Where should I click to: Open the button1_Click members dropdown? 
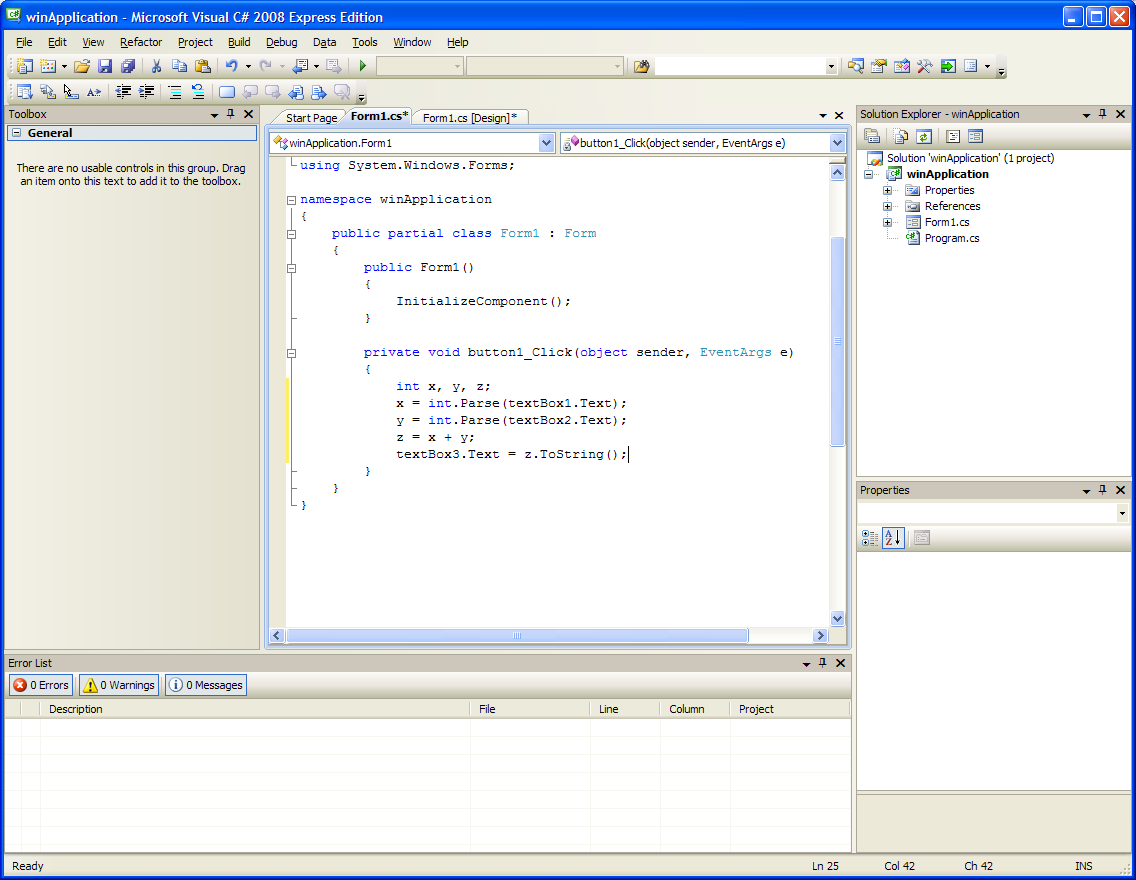click(x=838, y=143)
